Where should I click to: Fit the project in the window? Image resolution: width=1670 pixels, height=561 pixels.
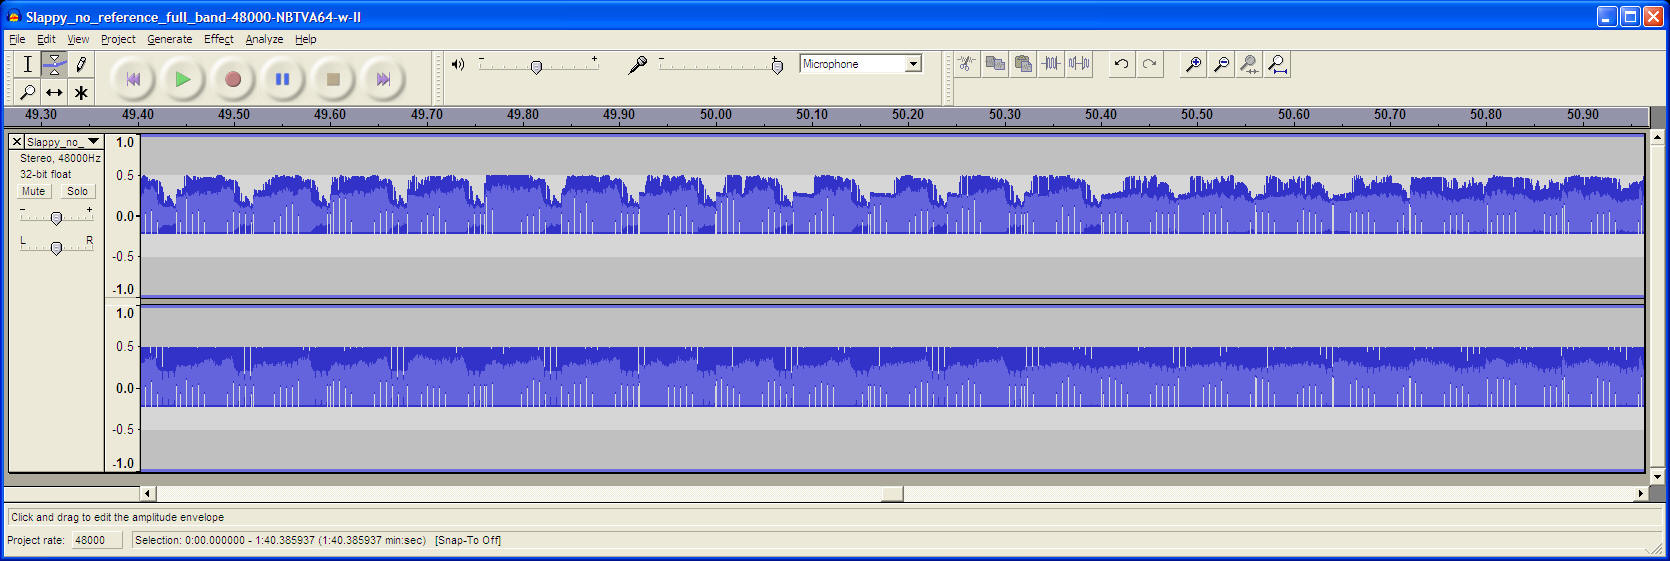(1277, 64)
